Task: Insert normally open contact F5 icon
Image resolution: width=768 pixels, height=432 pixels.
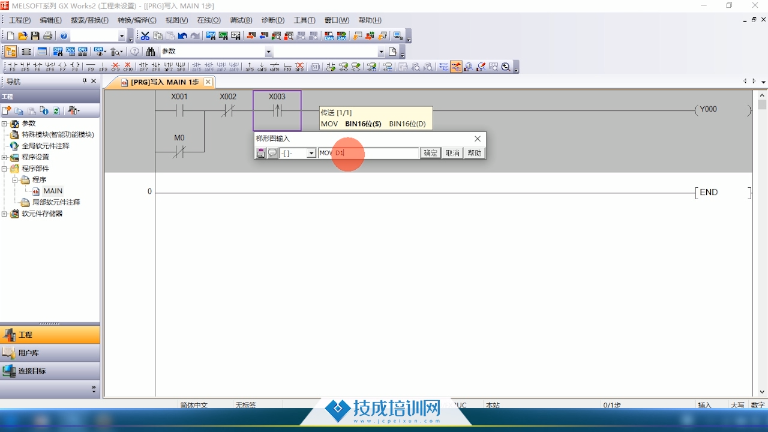Action: pos(12,67)
